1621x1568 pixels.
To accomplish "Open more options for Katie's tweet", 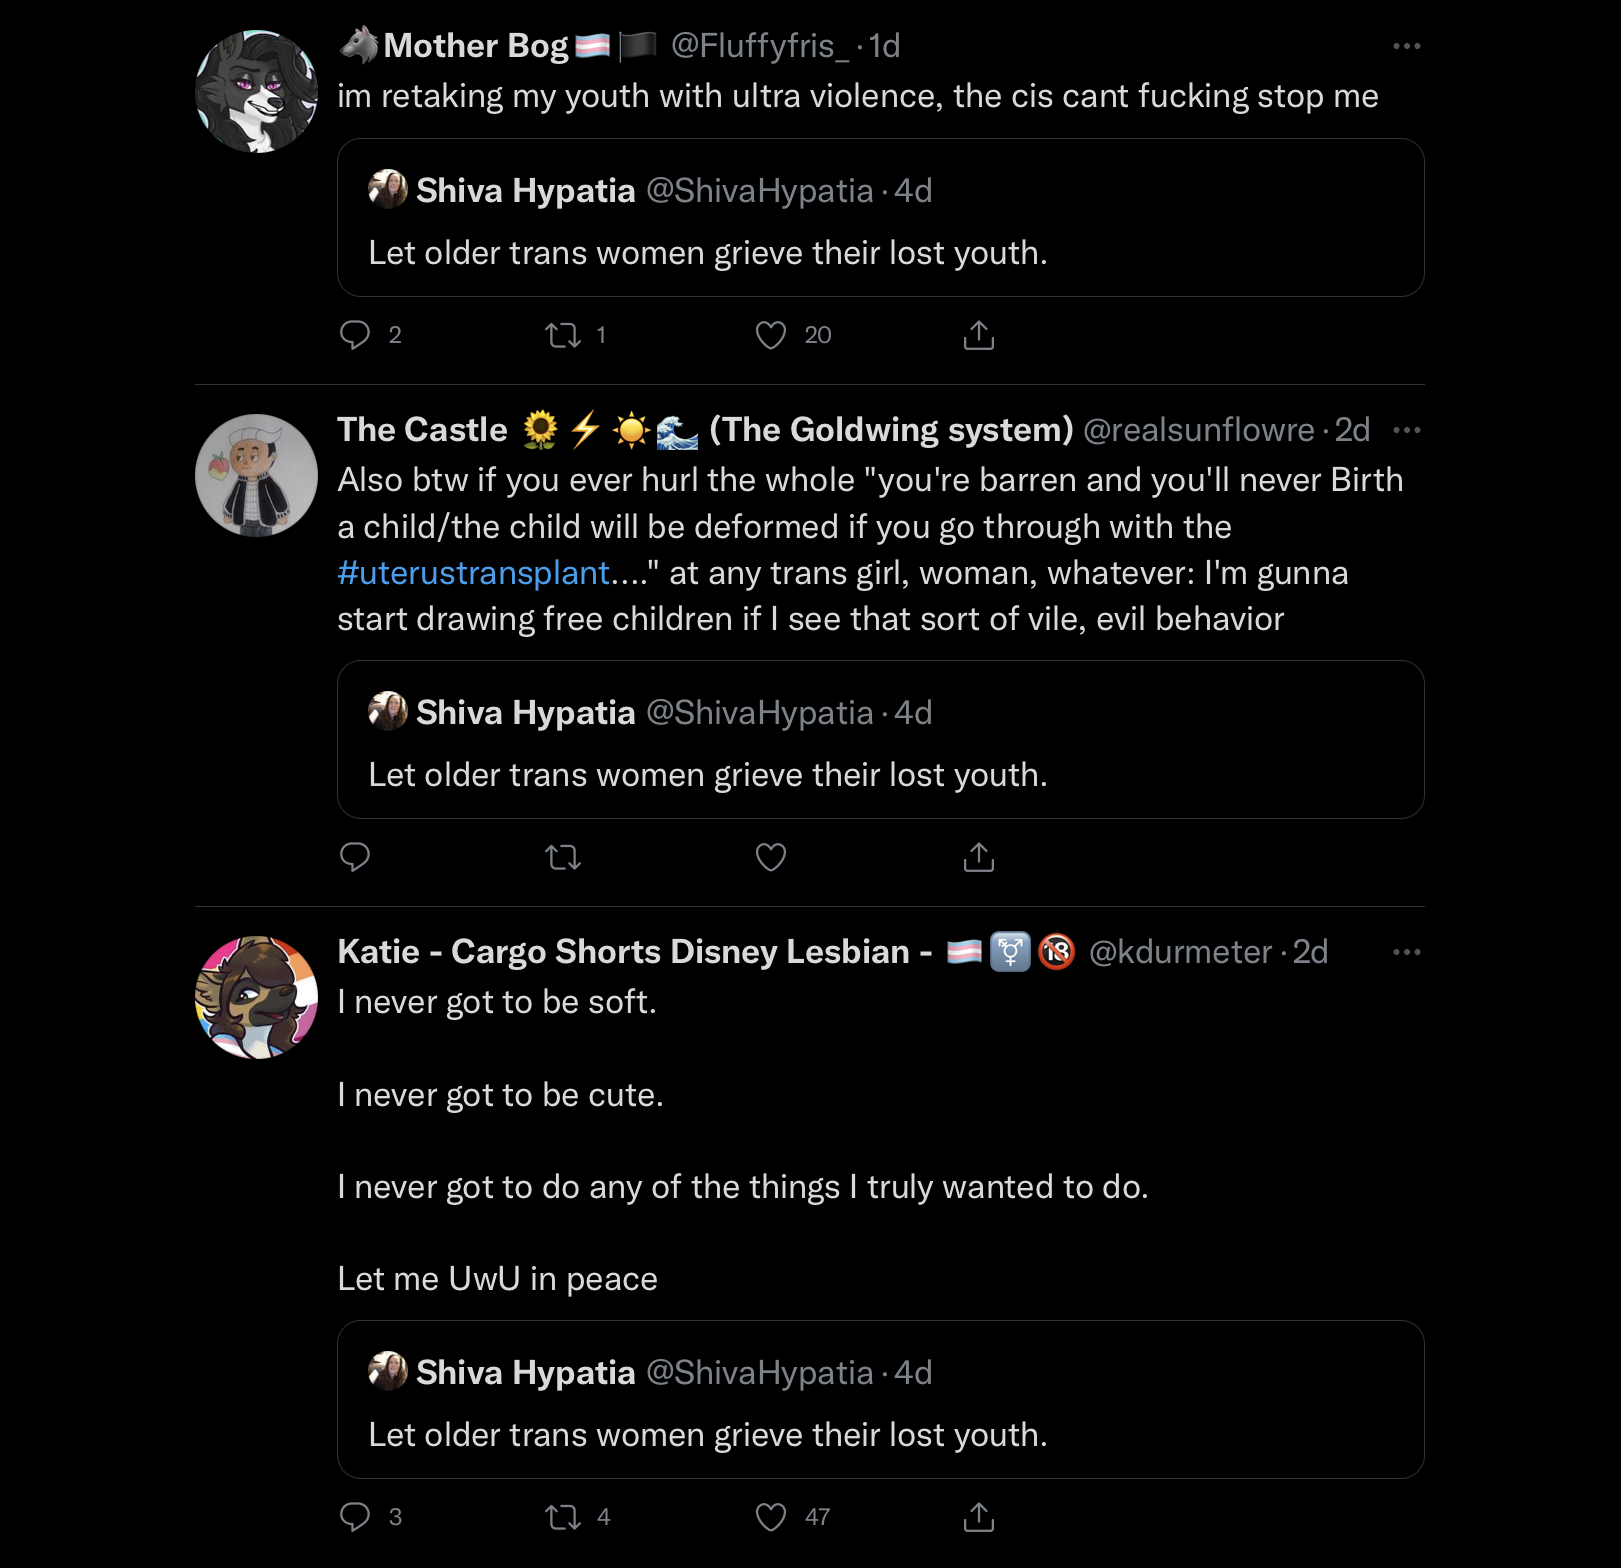I will 1407,952.
